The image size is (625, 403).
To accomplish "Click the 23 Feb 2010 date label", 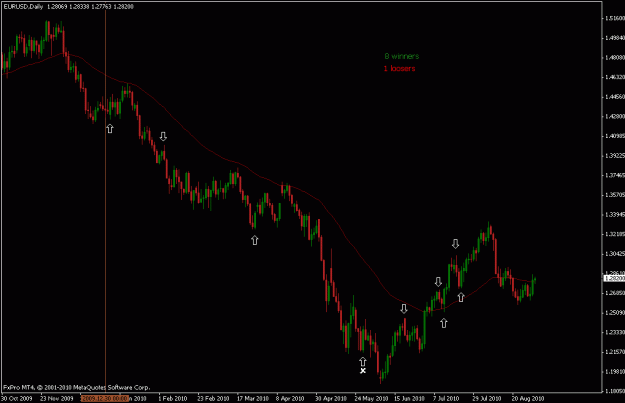I will pyautogui.click(x=213, y=398).
